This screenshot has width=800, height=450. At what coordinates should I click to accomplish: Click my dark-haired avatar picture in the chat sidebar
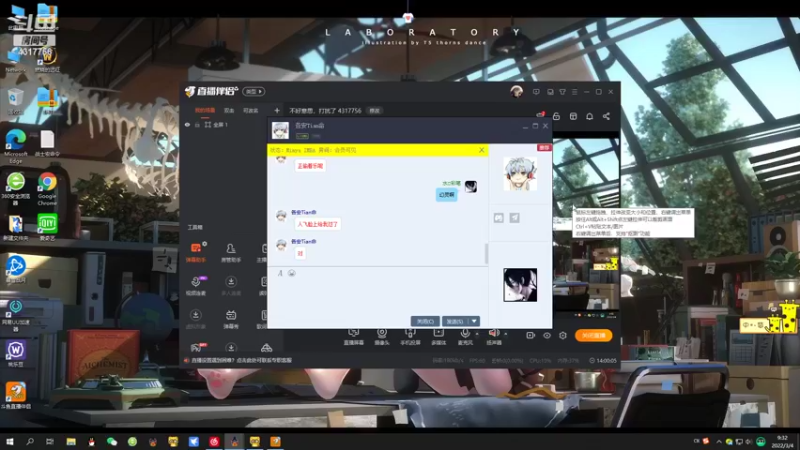(520, 285)
